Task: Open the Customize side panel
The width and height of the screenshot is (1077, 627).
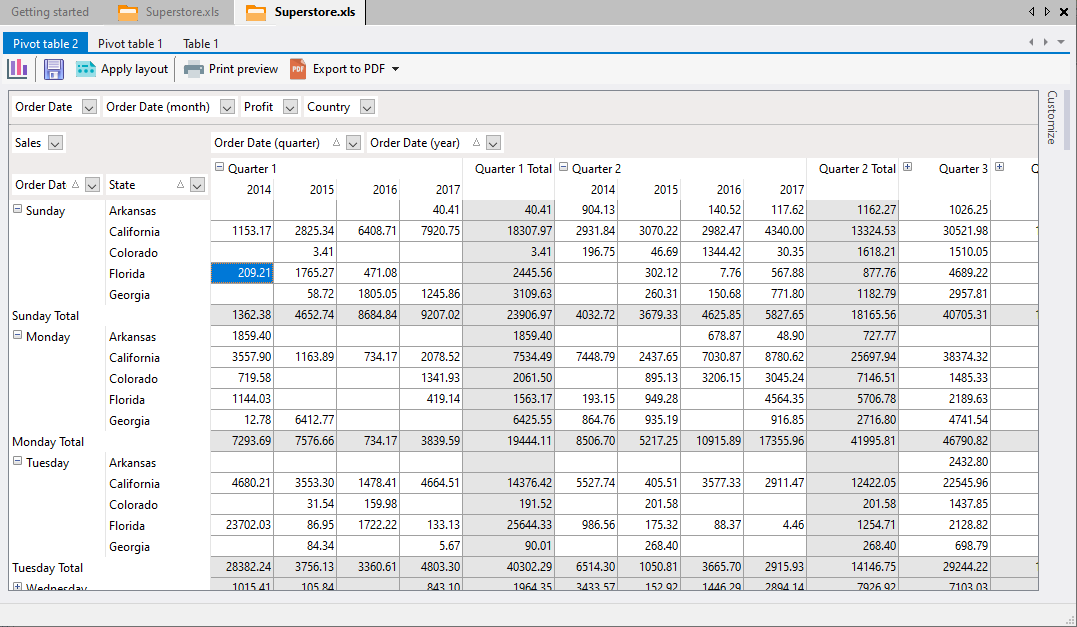Action: (1051, 117)
